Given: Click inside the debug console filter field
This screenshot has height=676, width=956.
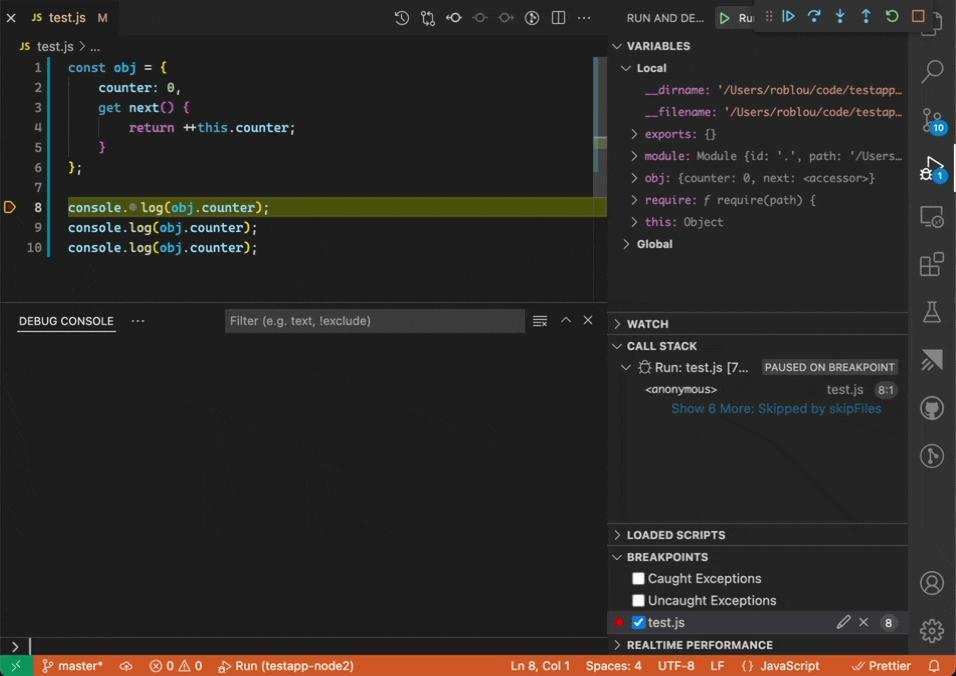Looking at the screenshot, I should pyautogui.click(x=375, y=321).
